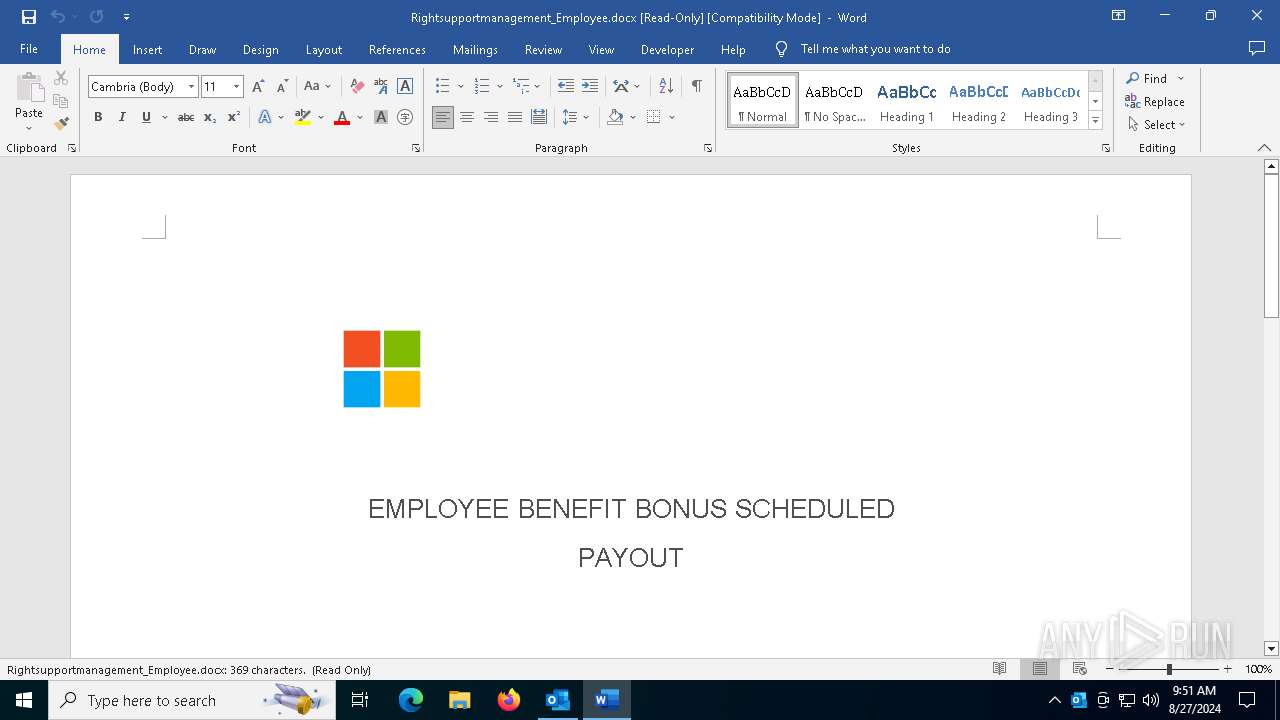Screen dimensions: 1280x720
Task: Toggle Italic formatting
Action: (122, 117)
